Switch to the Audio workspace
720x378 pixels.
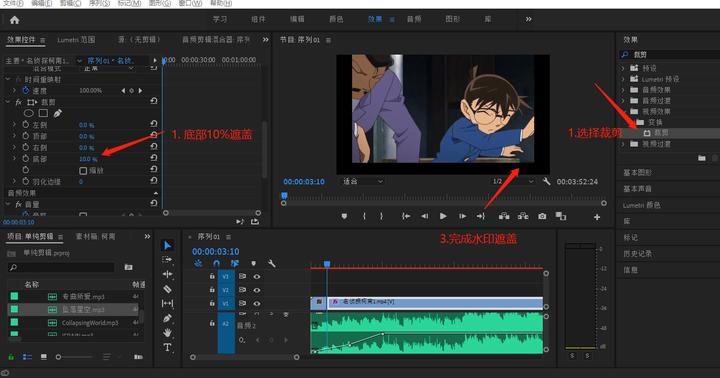pyautogui.click(x=414, y=19)
